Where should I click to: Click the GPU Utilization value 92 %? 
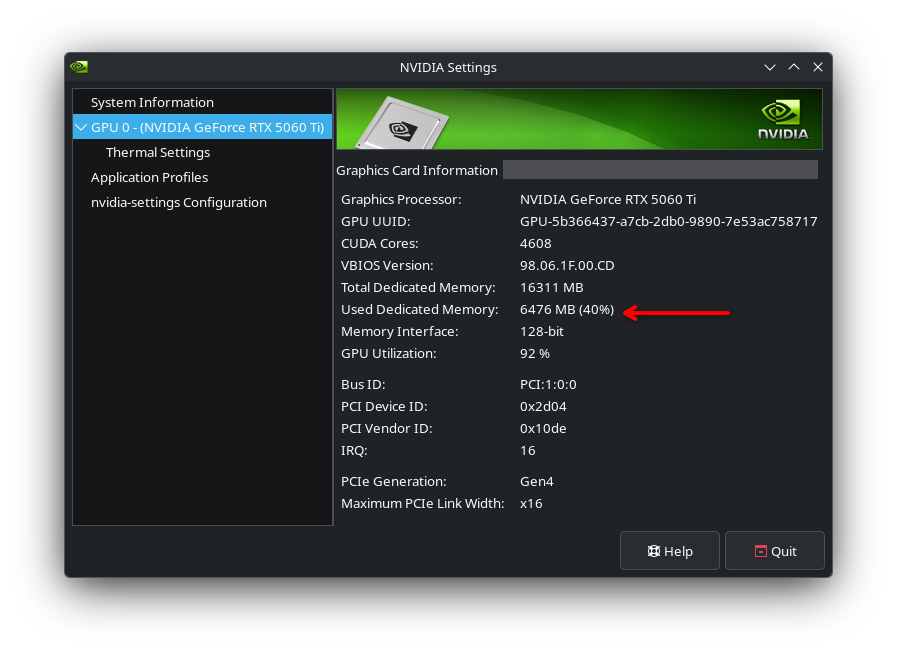(x=535, y=354)
